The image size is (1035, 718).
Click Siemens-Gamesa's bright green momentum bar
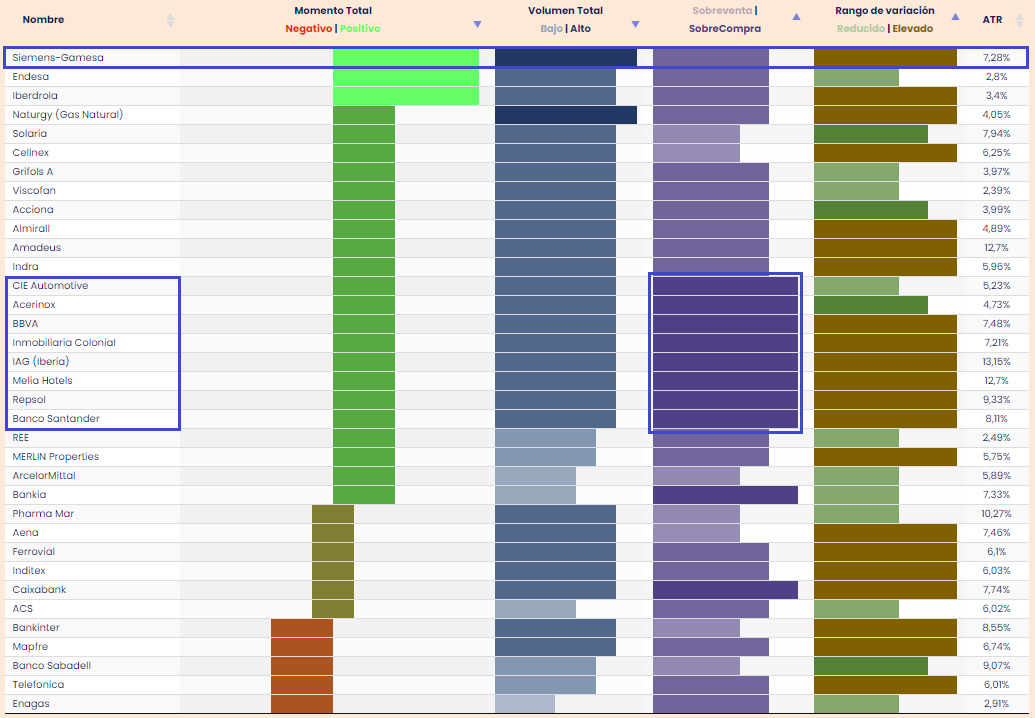point(406,57)
